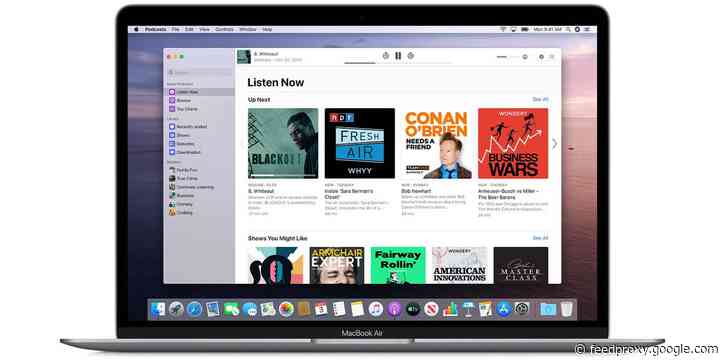Skip back 15 seconds in the player
725x363 pixels.
[x=386, y=55]
